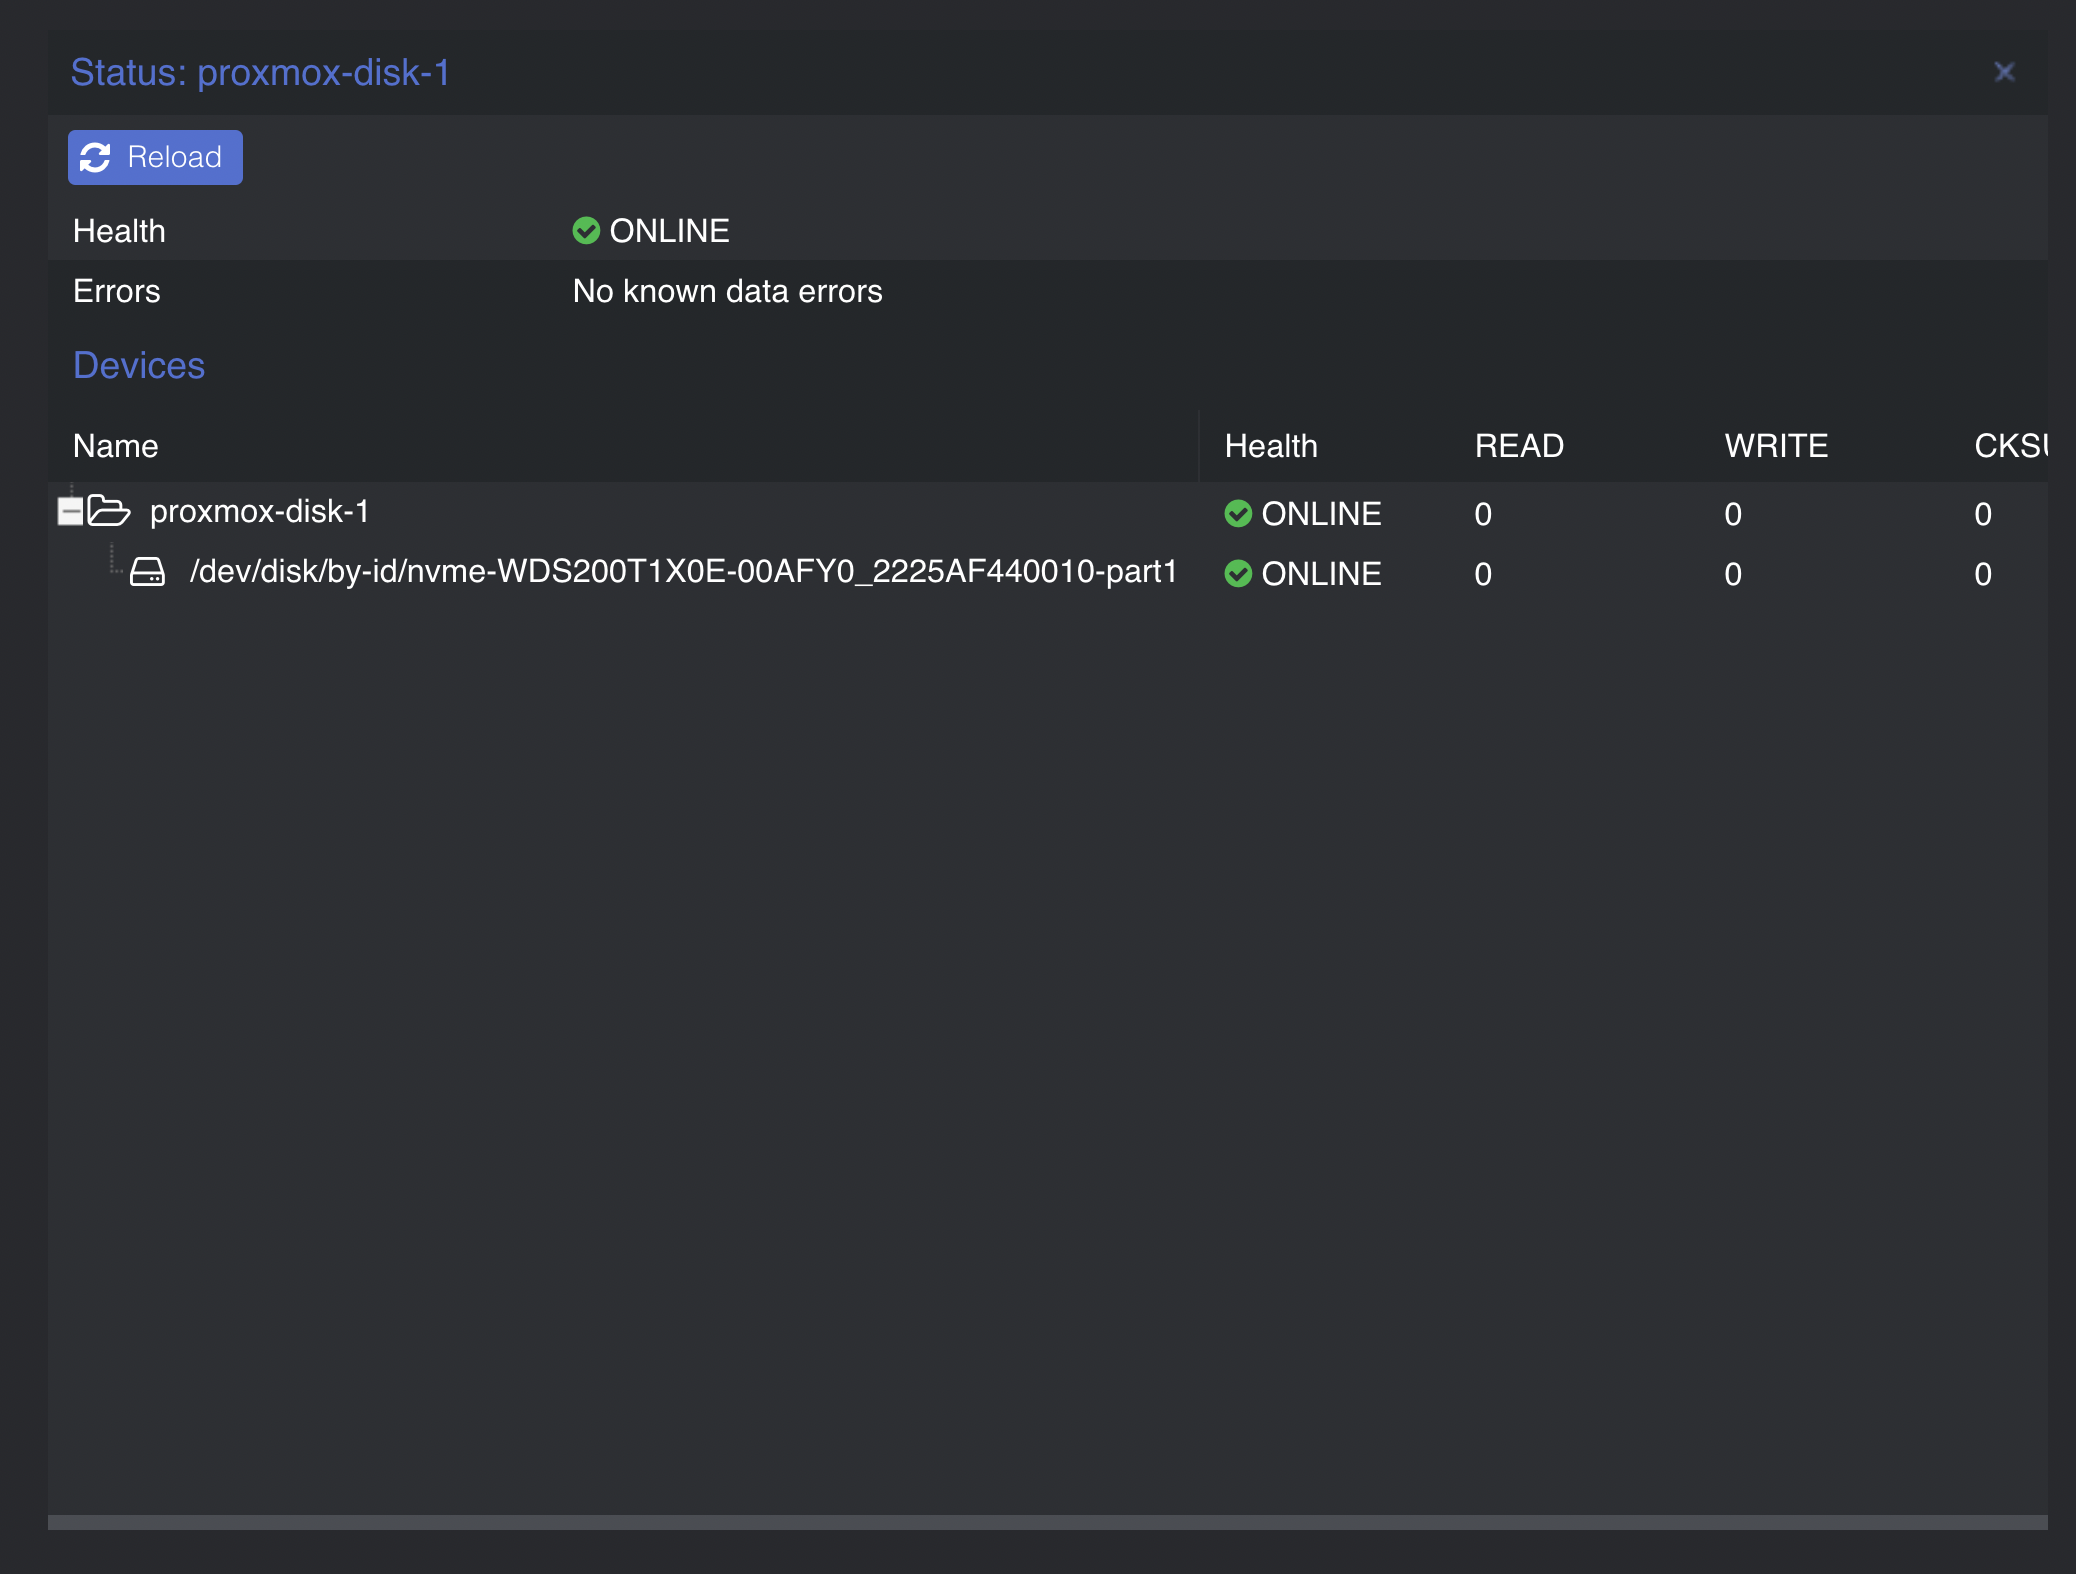Click the checksum value of proxmox-disk-1 row
Image resolution: width=2076 pixels, height=1574 pixels.
(1983, 514)
